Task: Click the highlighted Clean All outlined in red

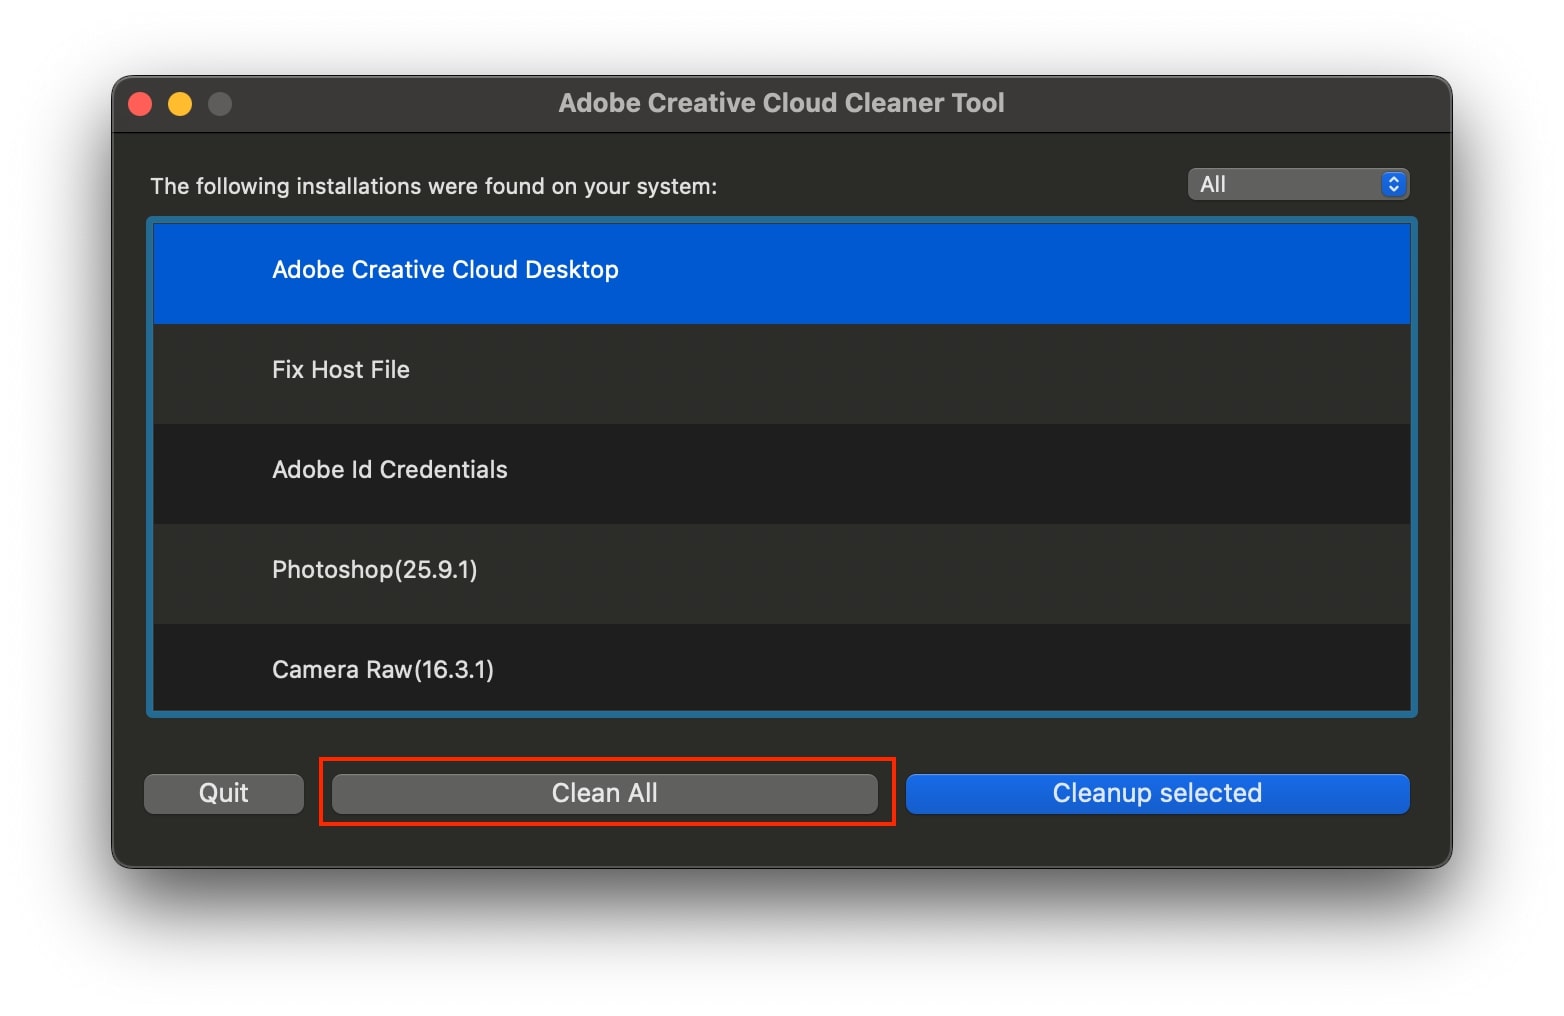Action: tap(603, 793)
